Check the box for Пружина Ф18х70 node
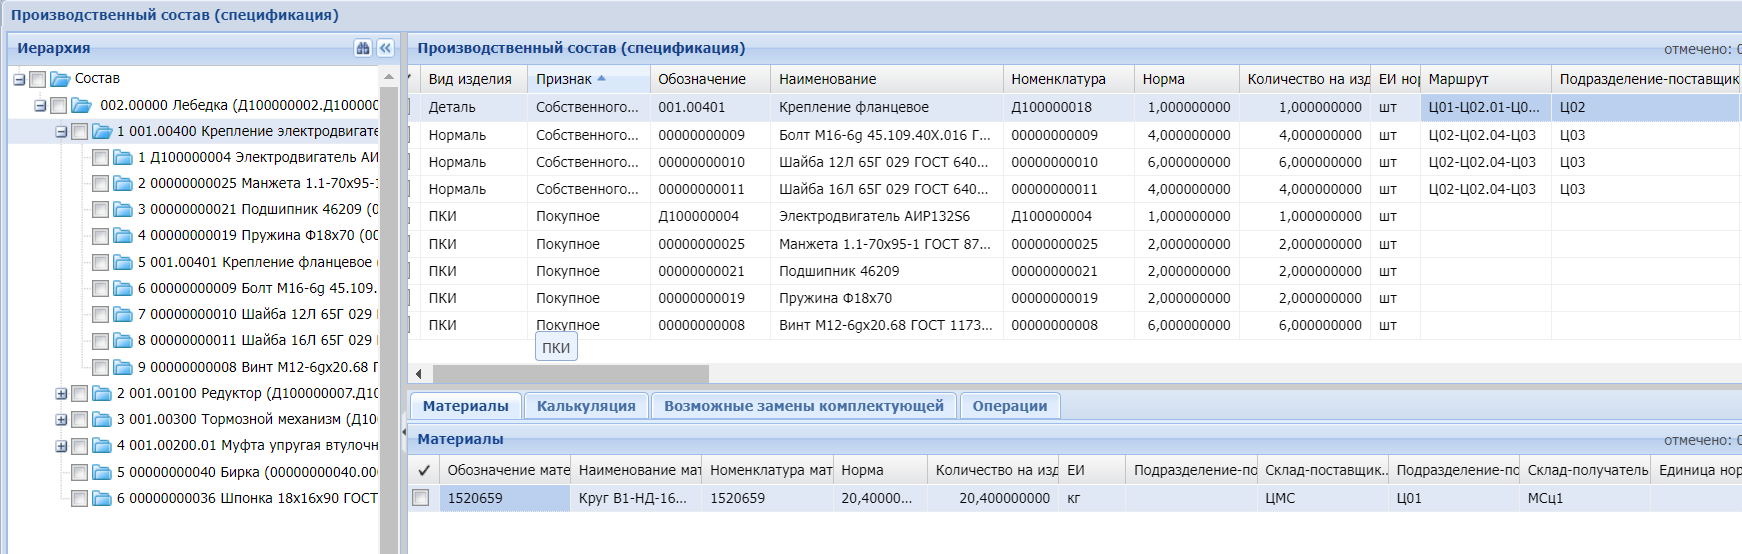This screenshot has height=554, width=1742. click(x=100, y=236)
